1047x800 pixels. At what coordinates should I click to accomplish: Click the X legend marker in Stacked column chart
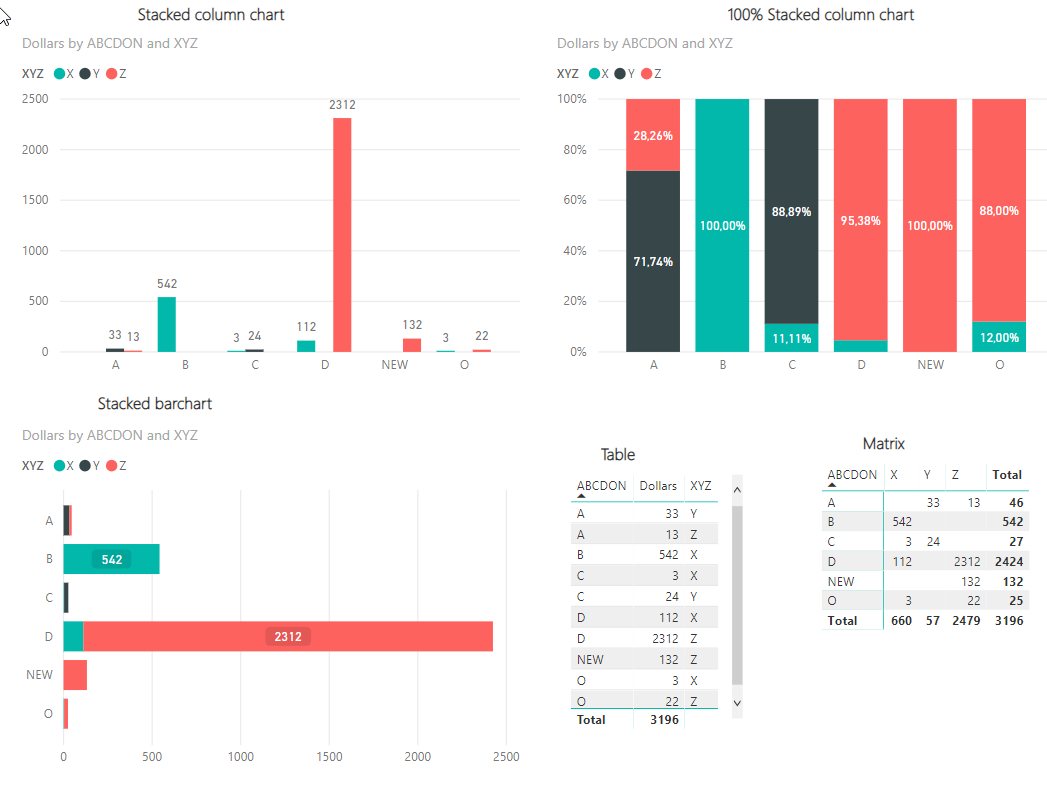point(59,73)
